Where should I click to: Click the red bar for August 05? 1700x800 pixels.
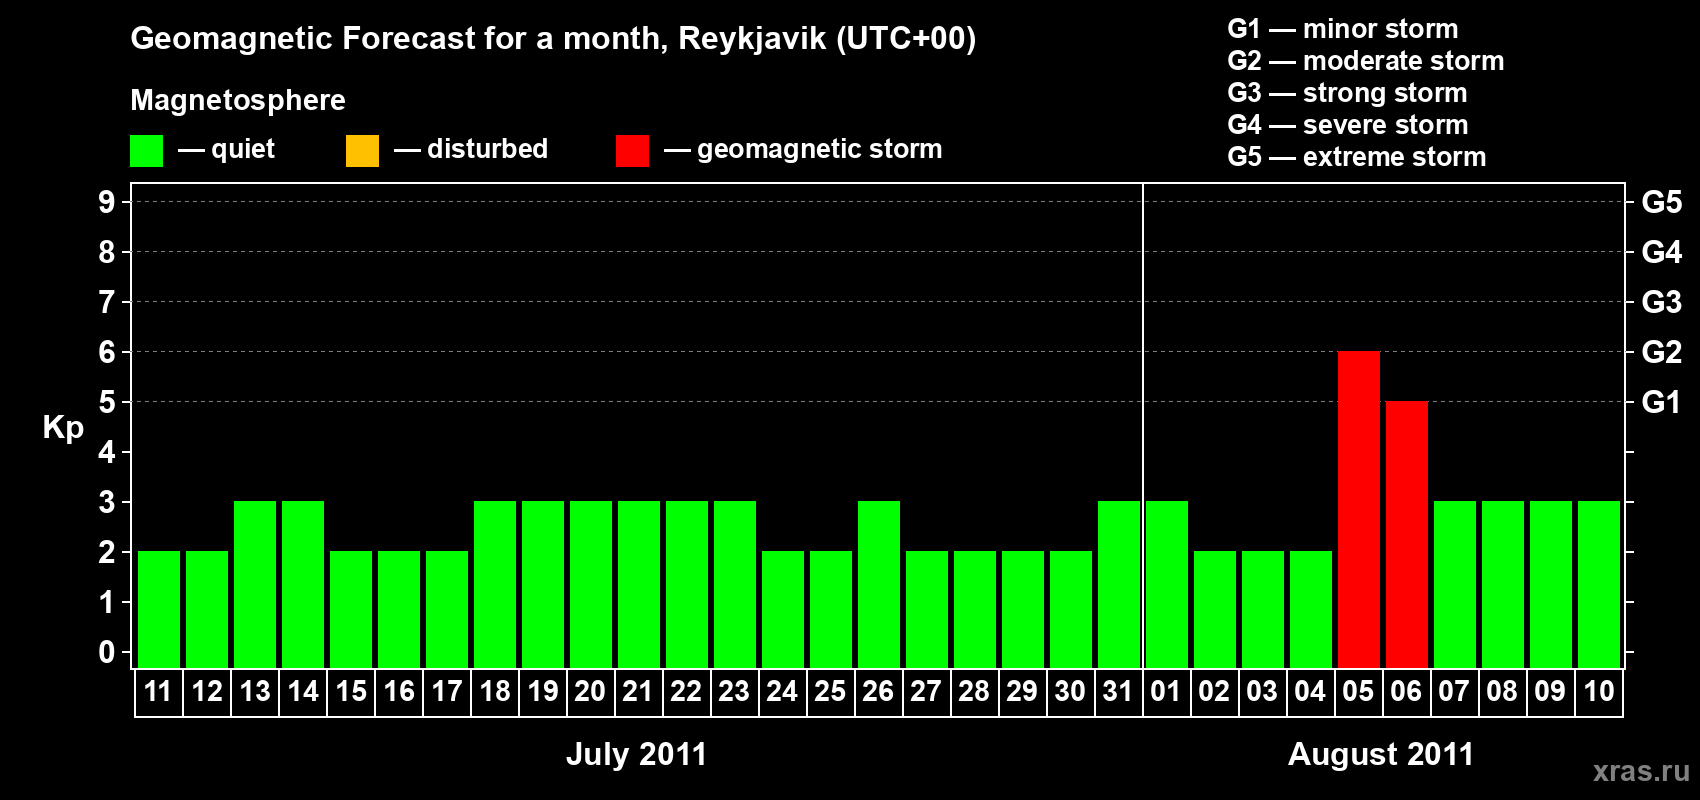[x=1359, y=510]
